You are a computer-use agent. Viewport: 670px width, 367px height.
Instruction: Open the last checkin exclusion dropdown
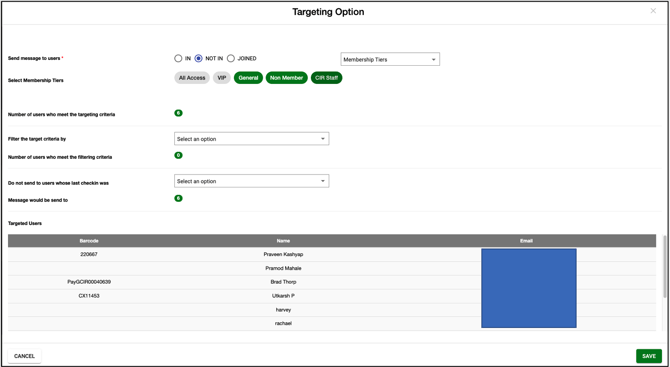pos(252,181)
